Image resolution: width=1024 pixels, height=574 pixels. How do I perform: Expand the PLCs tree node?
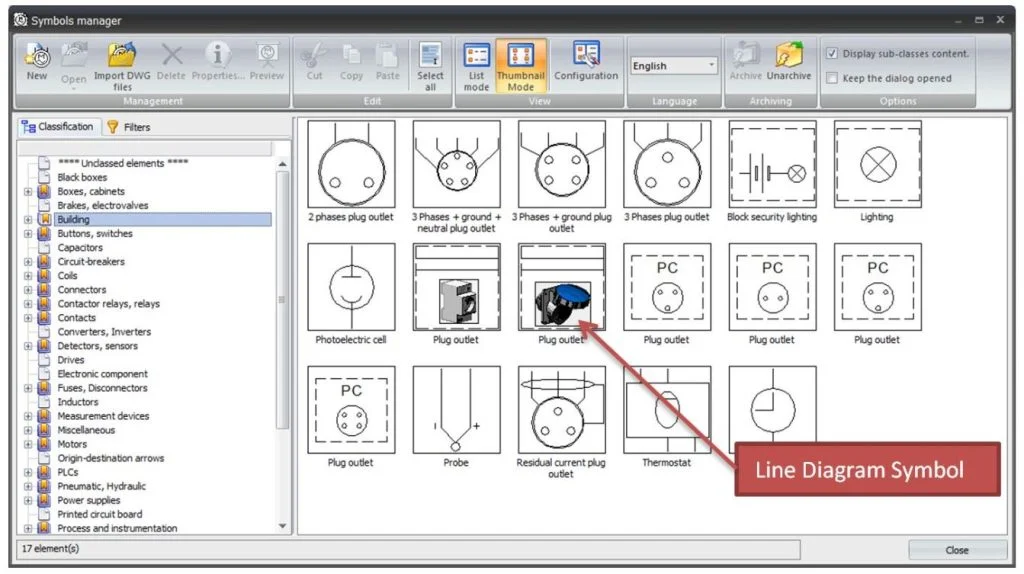(28, 472)
